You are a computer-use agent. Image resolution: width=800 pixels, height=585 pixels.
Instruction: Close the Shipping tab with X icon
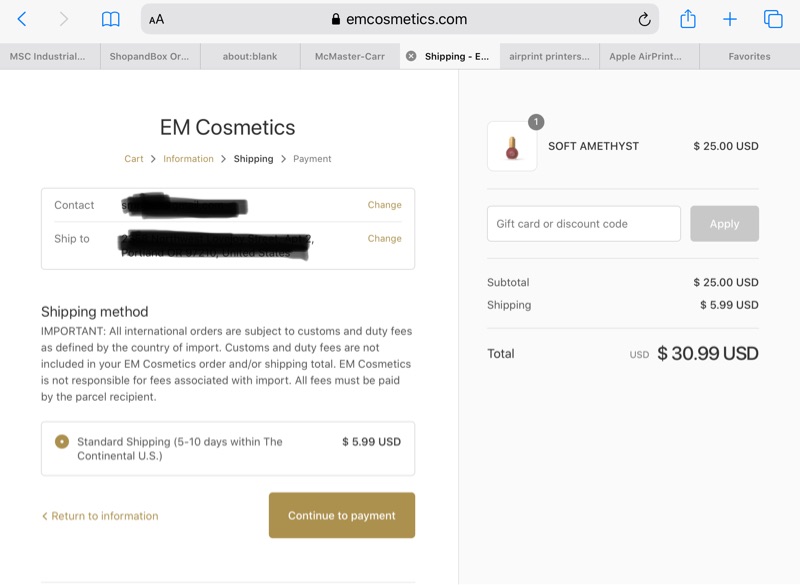click(x=411, y=57)
